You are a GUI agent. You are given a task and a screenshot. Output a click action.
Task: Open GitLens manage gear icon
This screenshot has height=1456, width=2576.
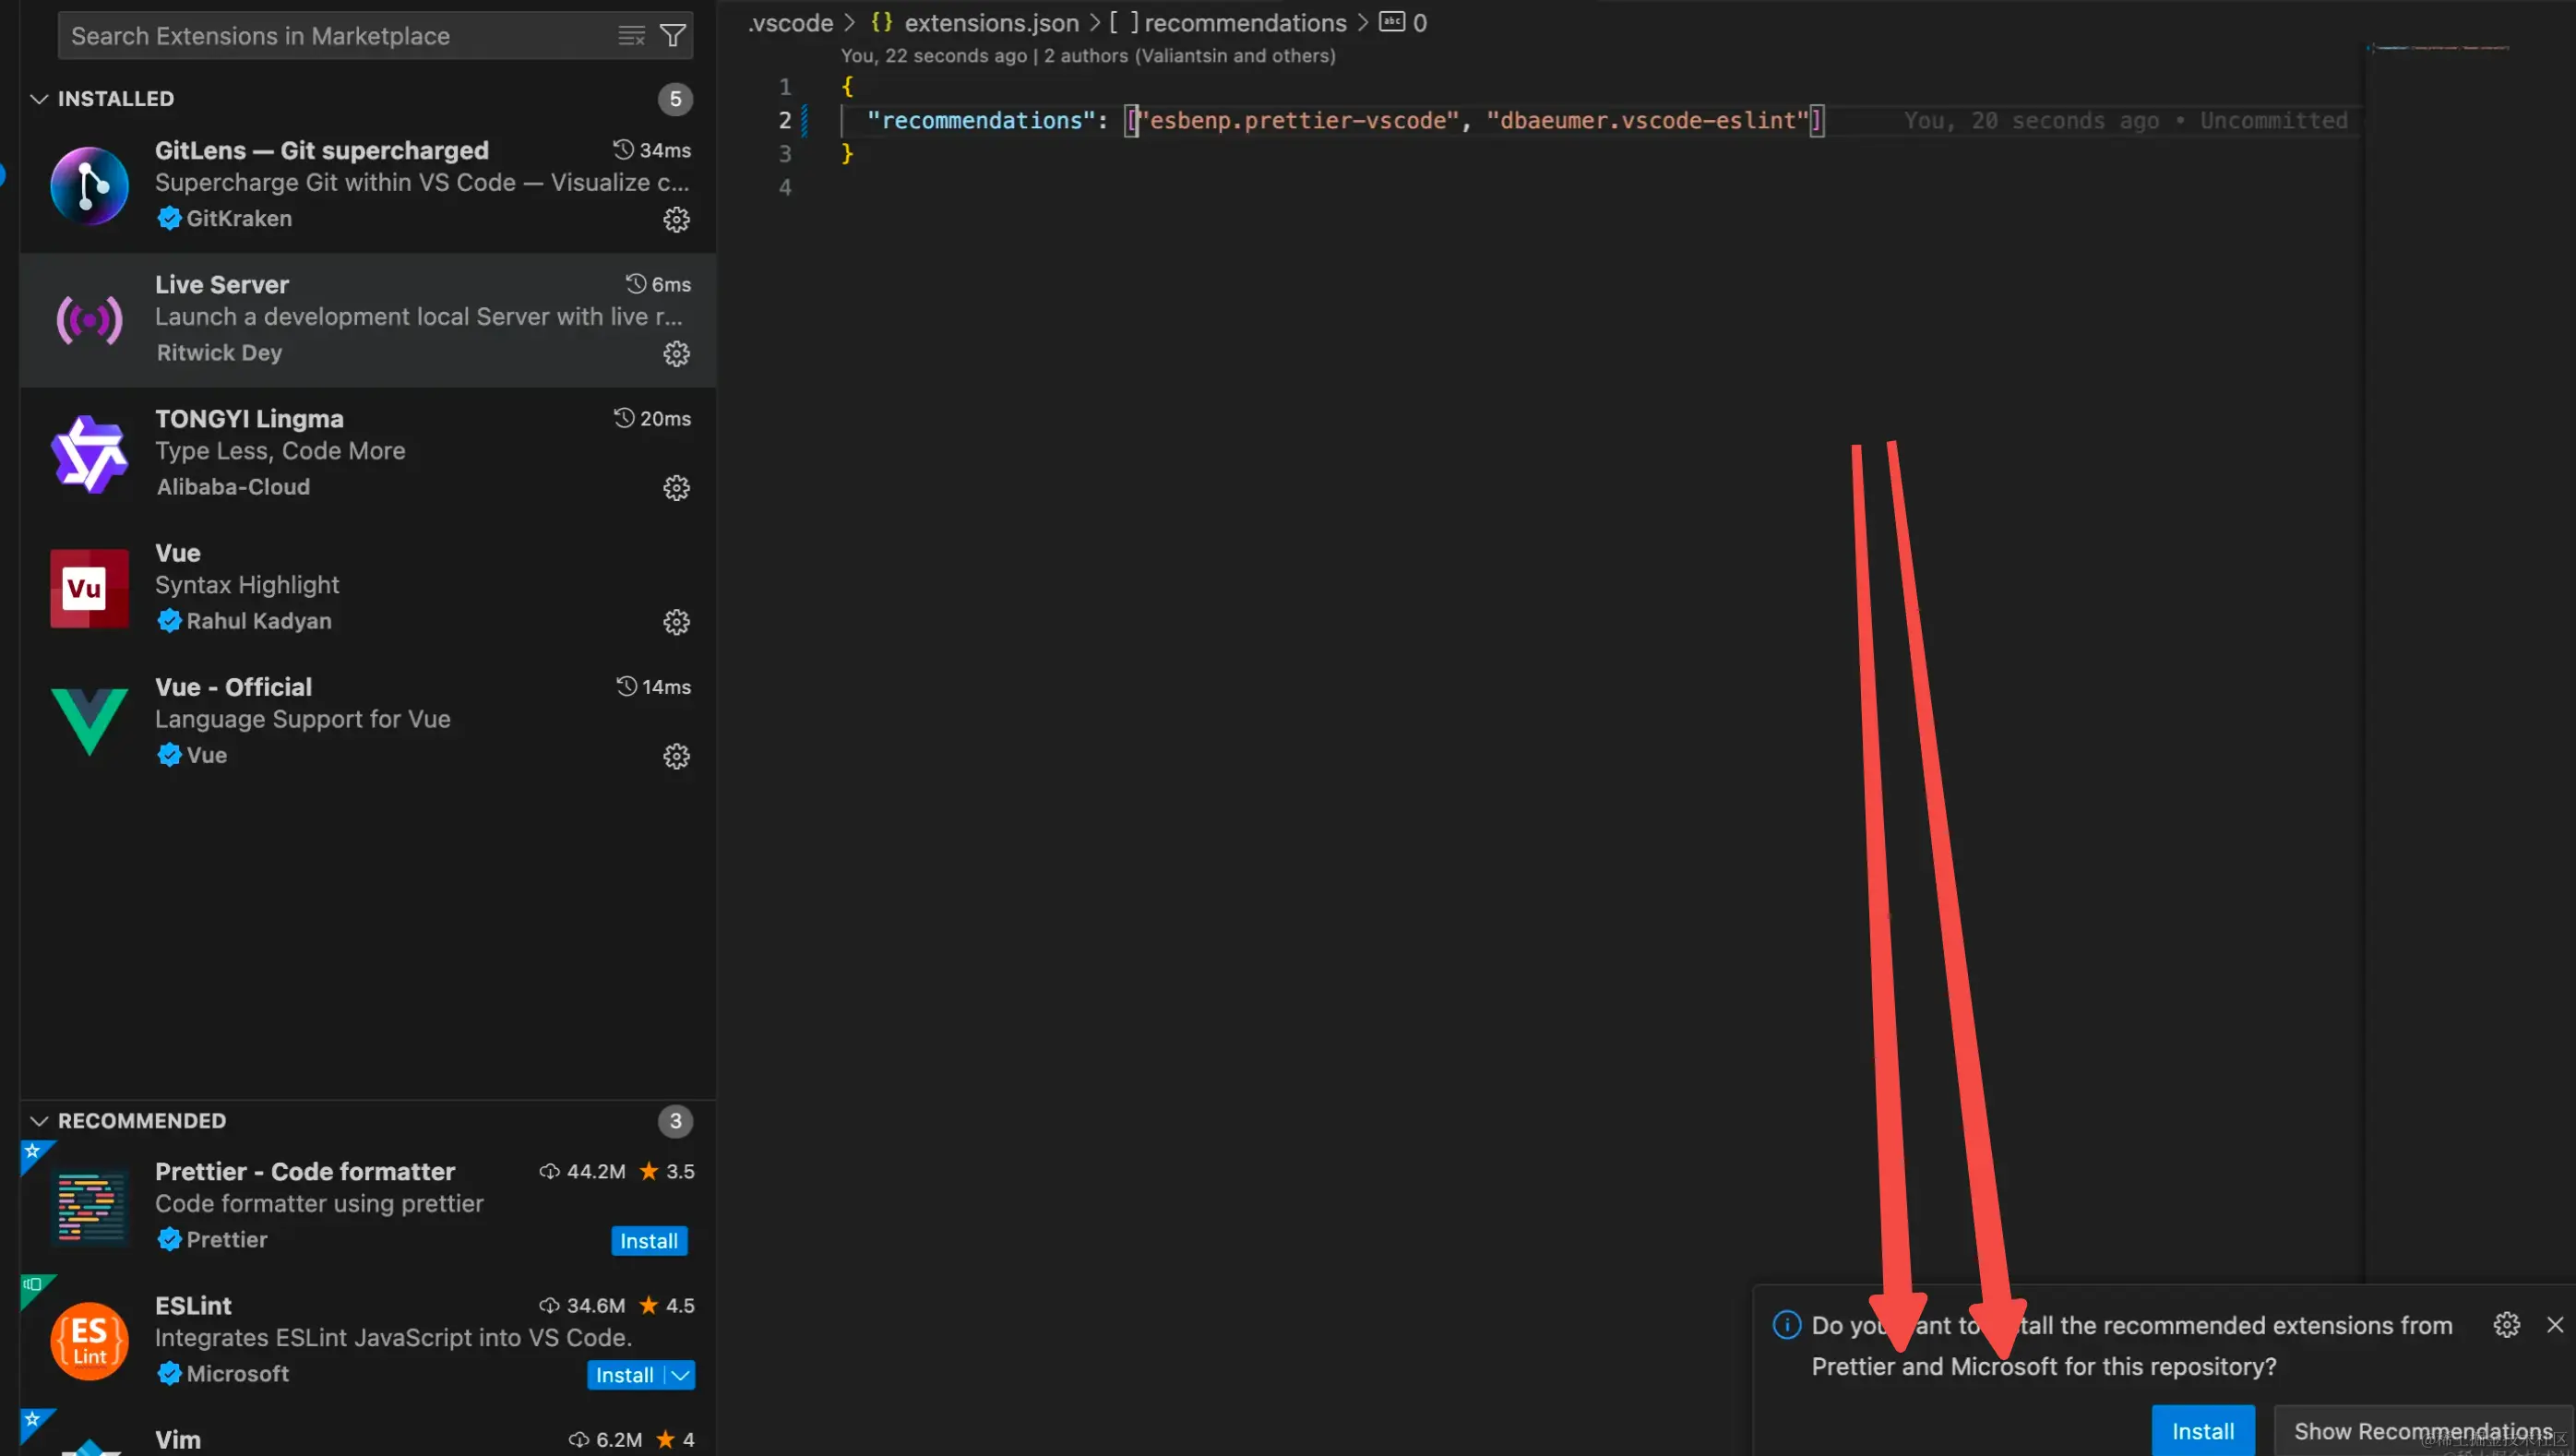pyautogui.click(x=676, y=219)
